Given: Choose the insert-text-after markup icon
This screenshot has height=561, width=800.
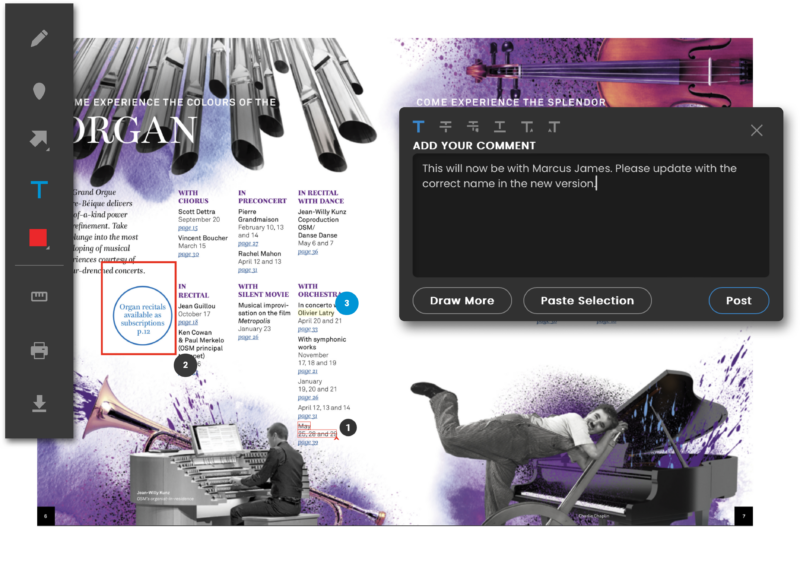Looking at the screenshot, I should pos(527,126).
